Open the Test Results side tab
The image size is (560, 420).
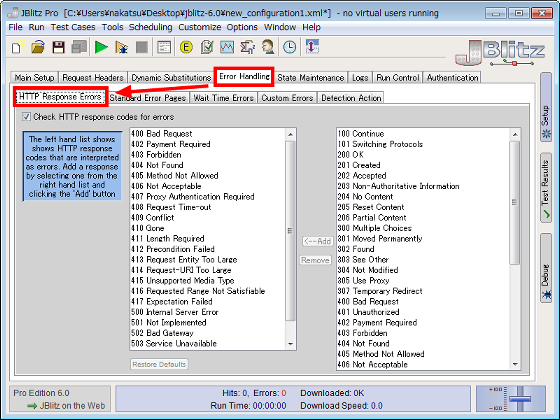(546, 188)
